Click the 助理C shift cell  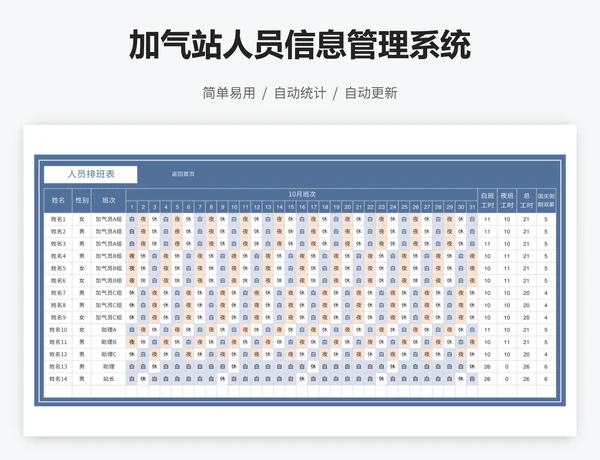click(x=109, y=354)
